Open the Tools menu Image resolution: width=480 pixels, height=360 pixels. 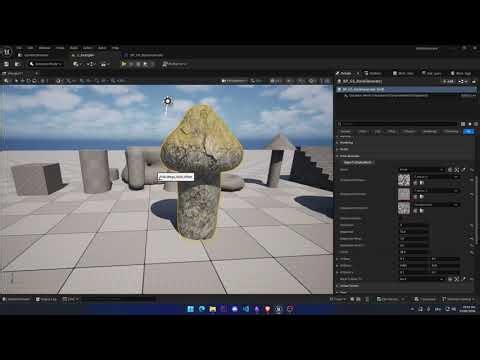[60, 48]
